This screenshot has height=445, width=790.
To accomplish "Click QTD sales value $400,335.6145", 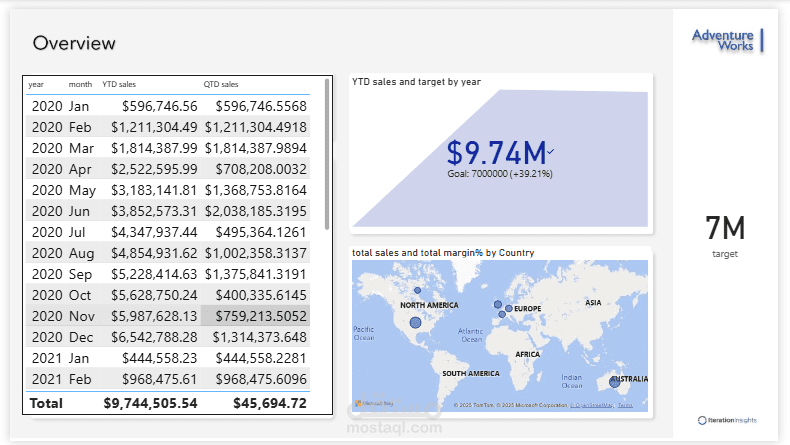I will [261, 295].
